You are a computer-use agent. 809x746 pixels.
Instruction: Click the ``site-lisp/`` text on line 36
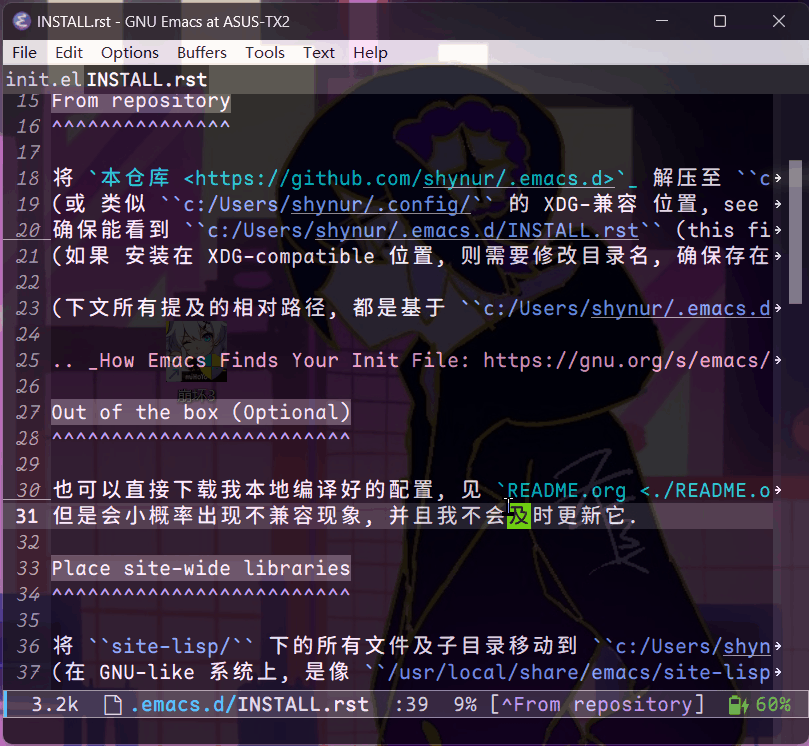click(171, 646)
